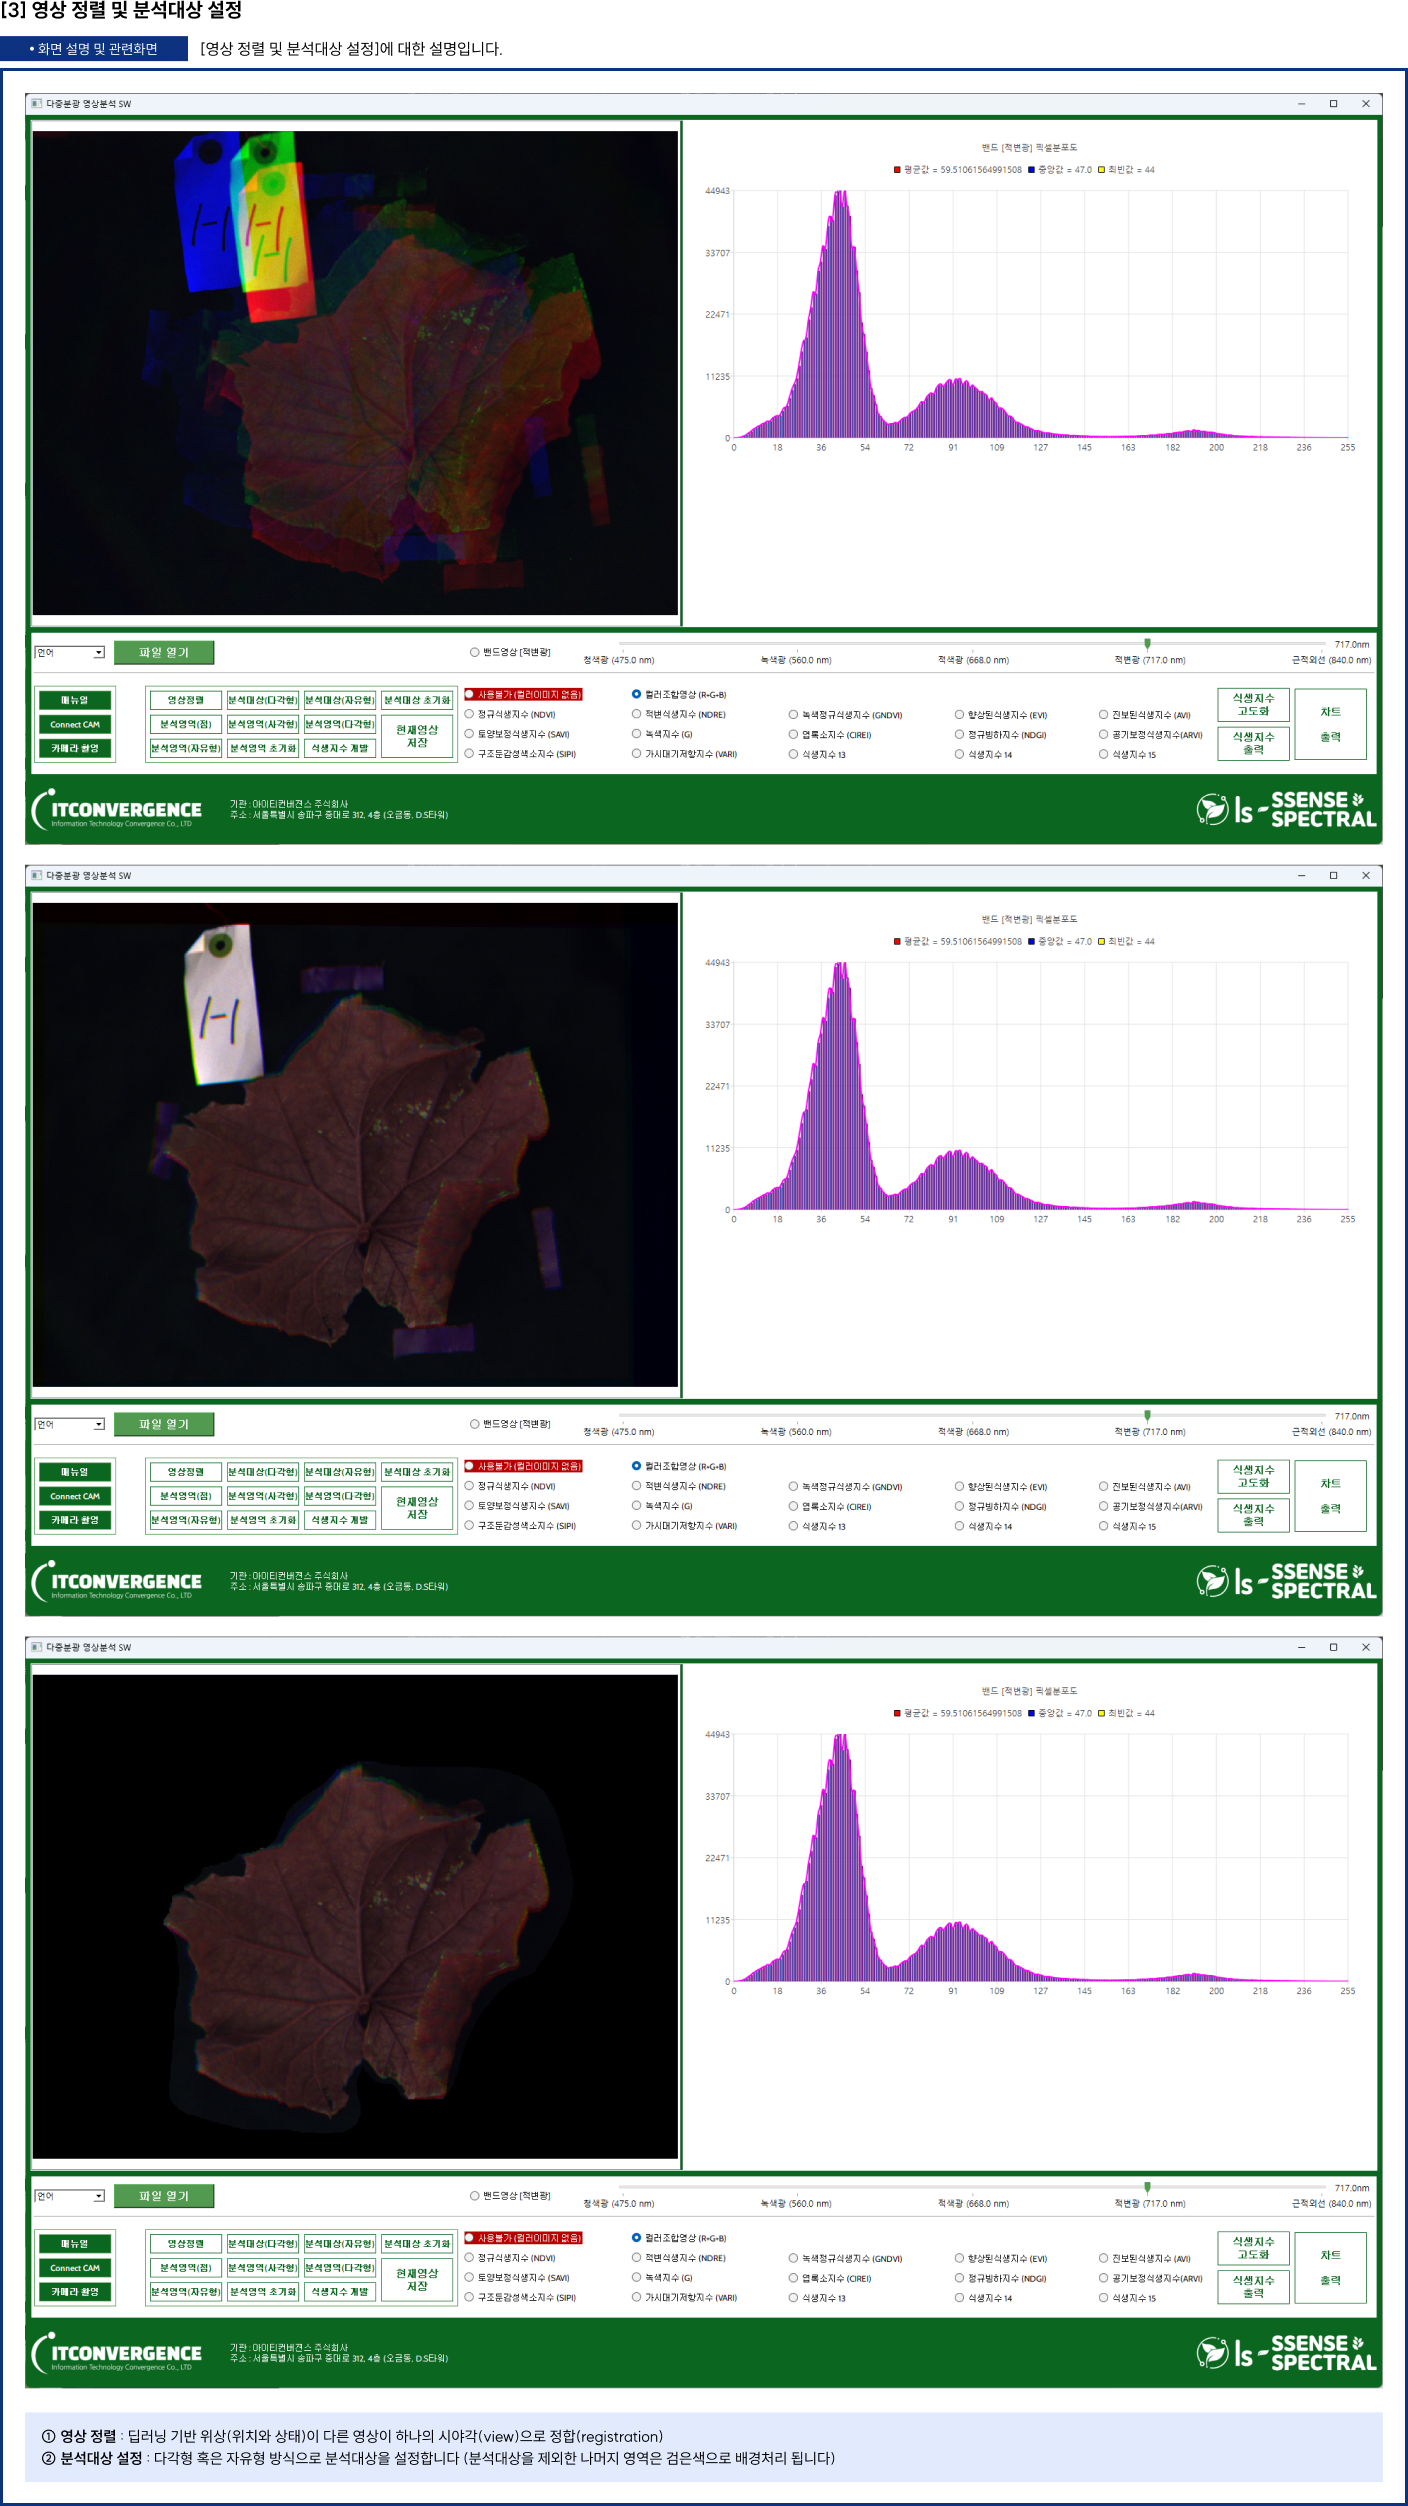Viewport: 1408px width, 2506px height.
Task: Click 영상정렬 button in the middle window
Action: coord(185,1472)
